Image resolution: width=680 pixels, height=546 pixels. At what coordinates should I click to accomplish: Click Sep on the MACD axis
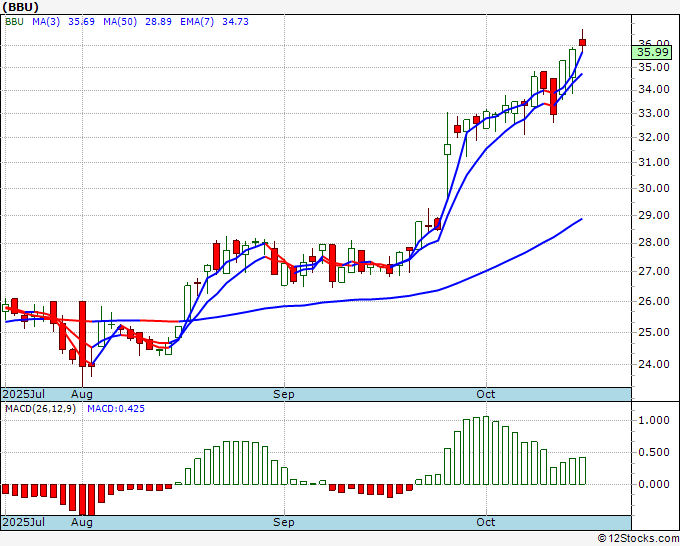(284, 522)
